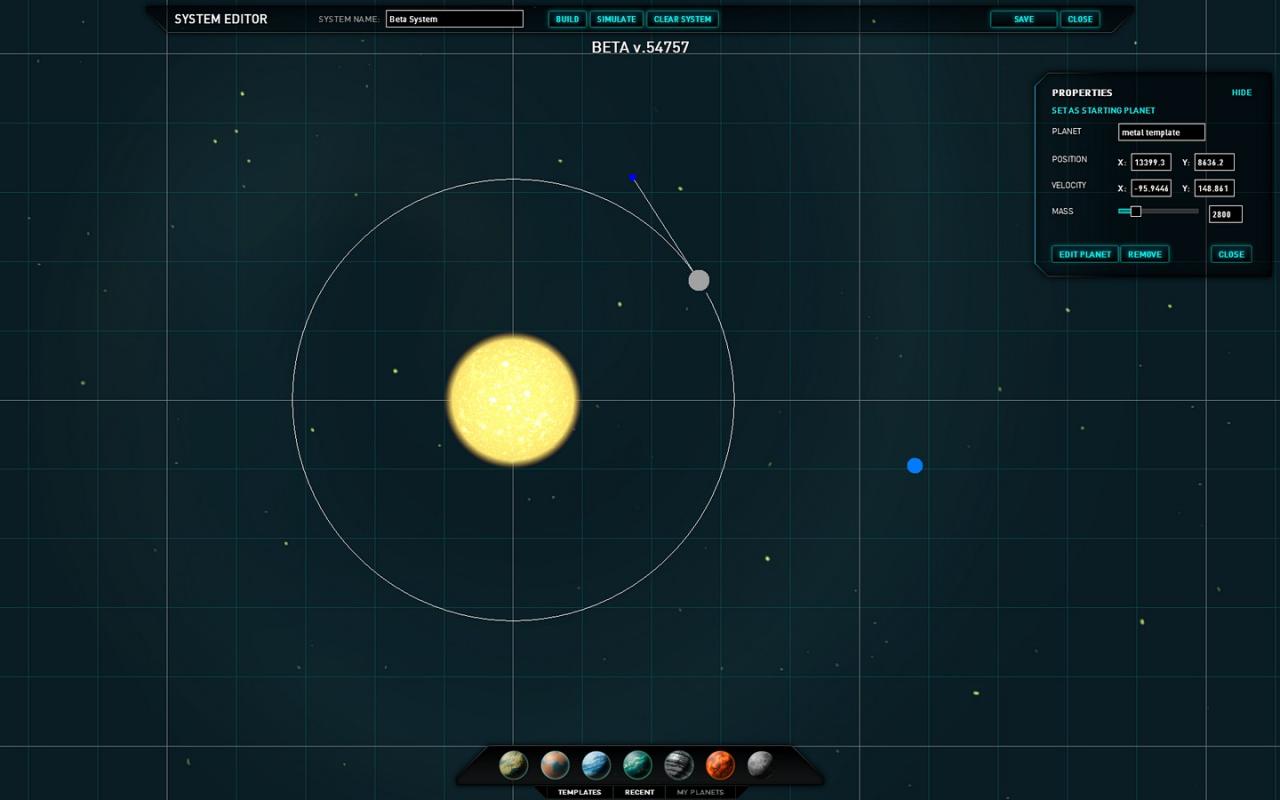
Task: Click the Position Y field
Action: point(1215,162)
